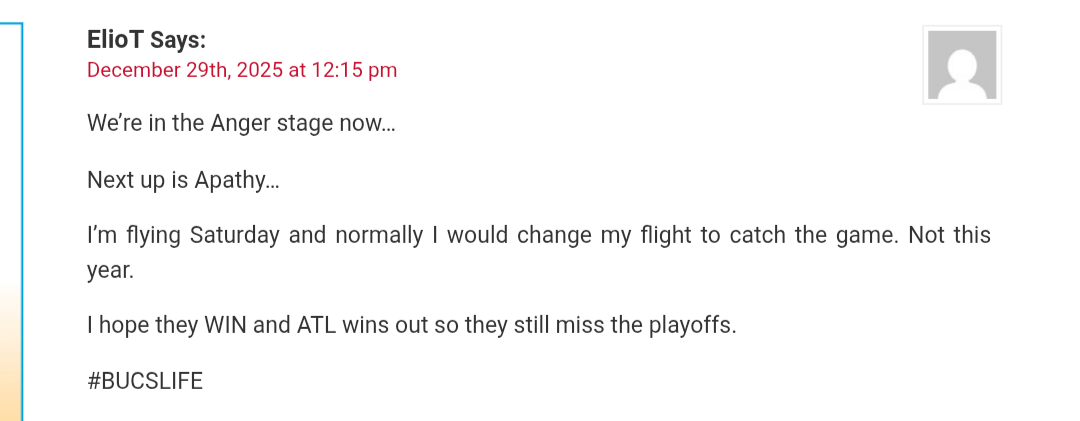The image size is (1080, 421).
Task: Click the word "hope" in the last sentence
Action: pyautogui.click(x=125, y=326)
